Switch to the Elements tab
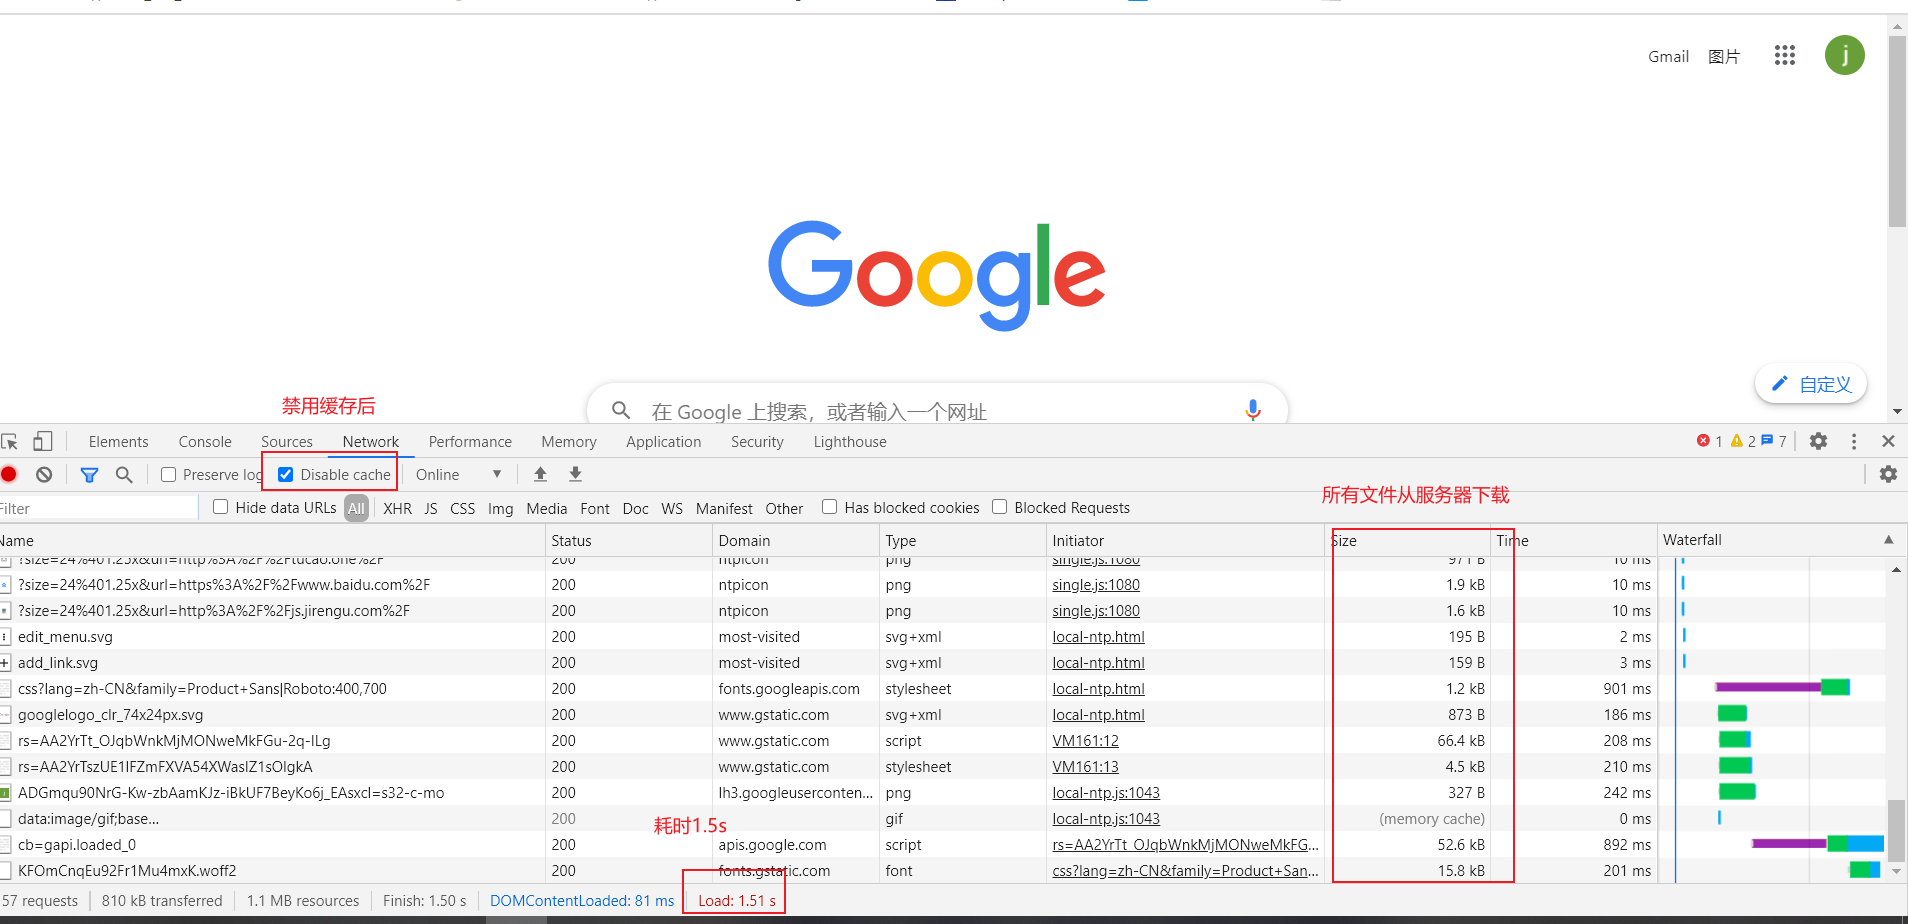This screenshot has height=924, width=1908. point(118,442)
